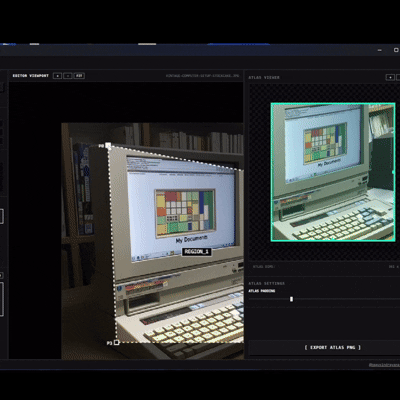This screenshot has height=400, width=400.
Task: Click the vintage computer image filename
Action: (x=203, y=76)
